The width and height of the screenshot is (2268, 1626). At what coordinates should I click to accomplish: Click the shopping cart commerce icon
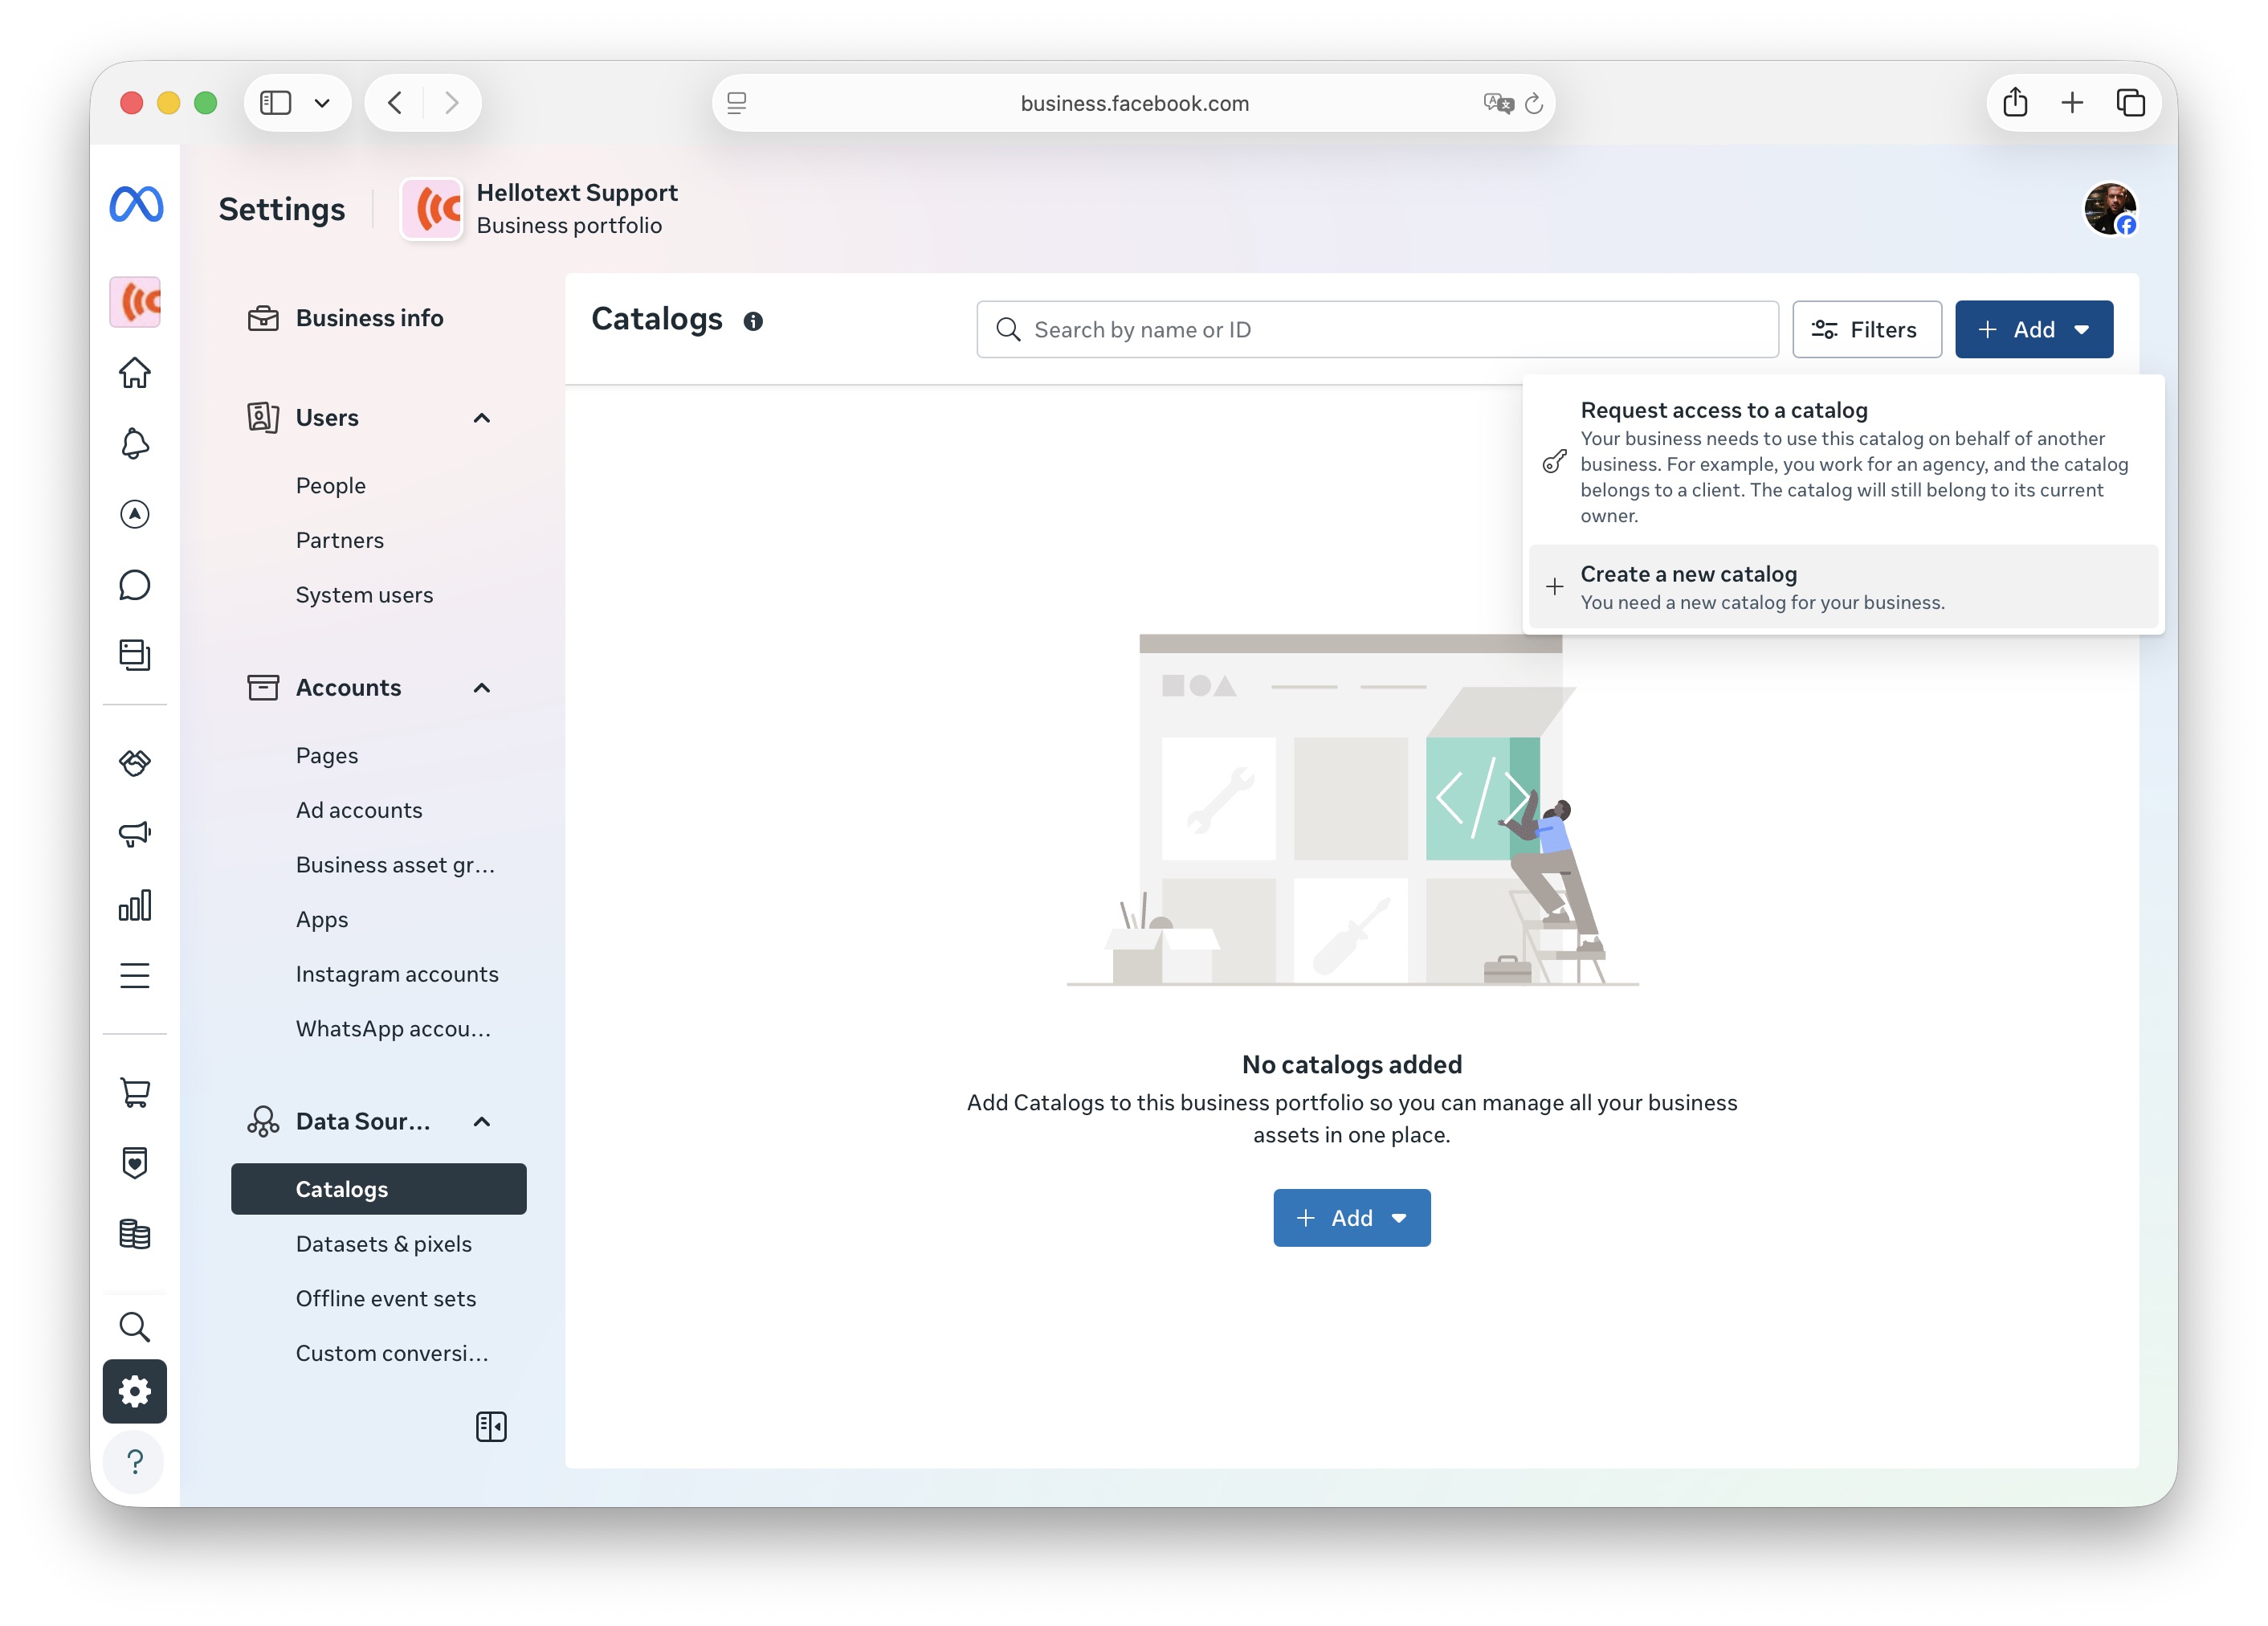[135, 1092]
